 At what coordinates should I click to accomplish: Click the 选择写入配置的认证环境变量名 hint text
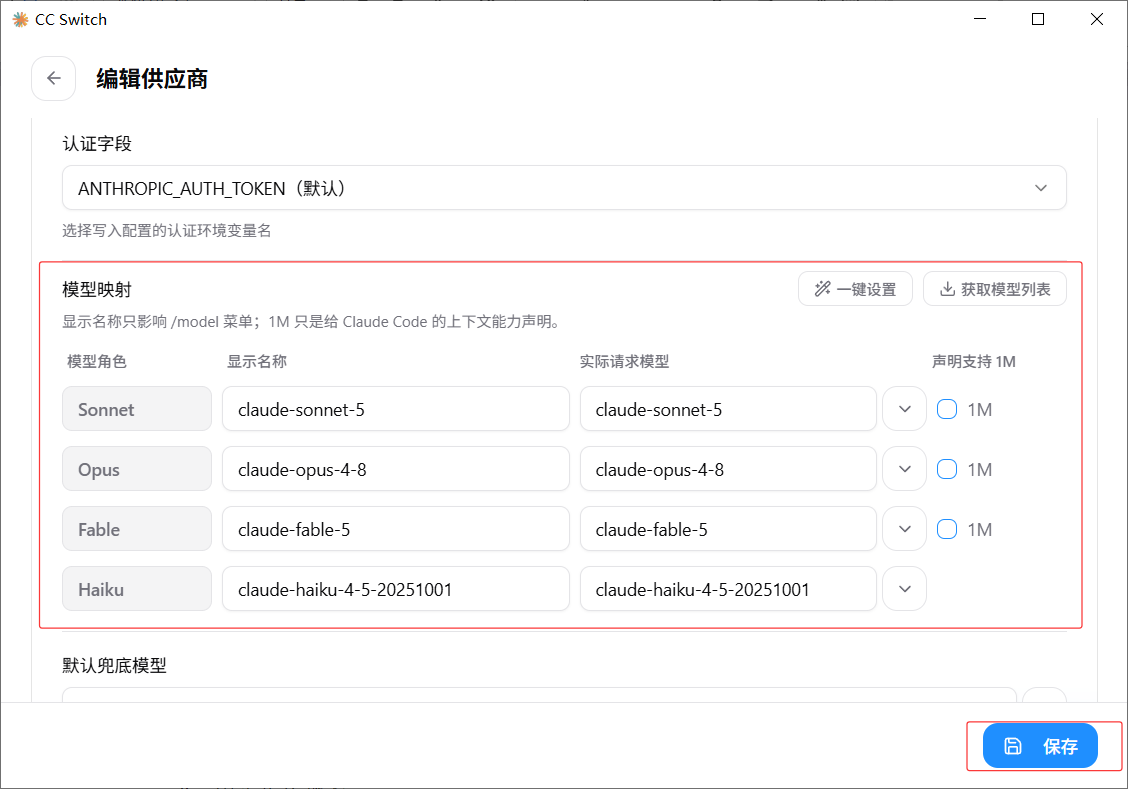click(167, 231)
